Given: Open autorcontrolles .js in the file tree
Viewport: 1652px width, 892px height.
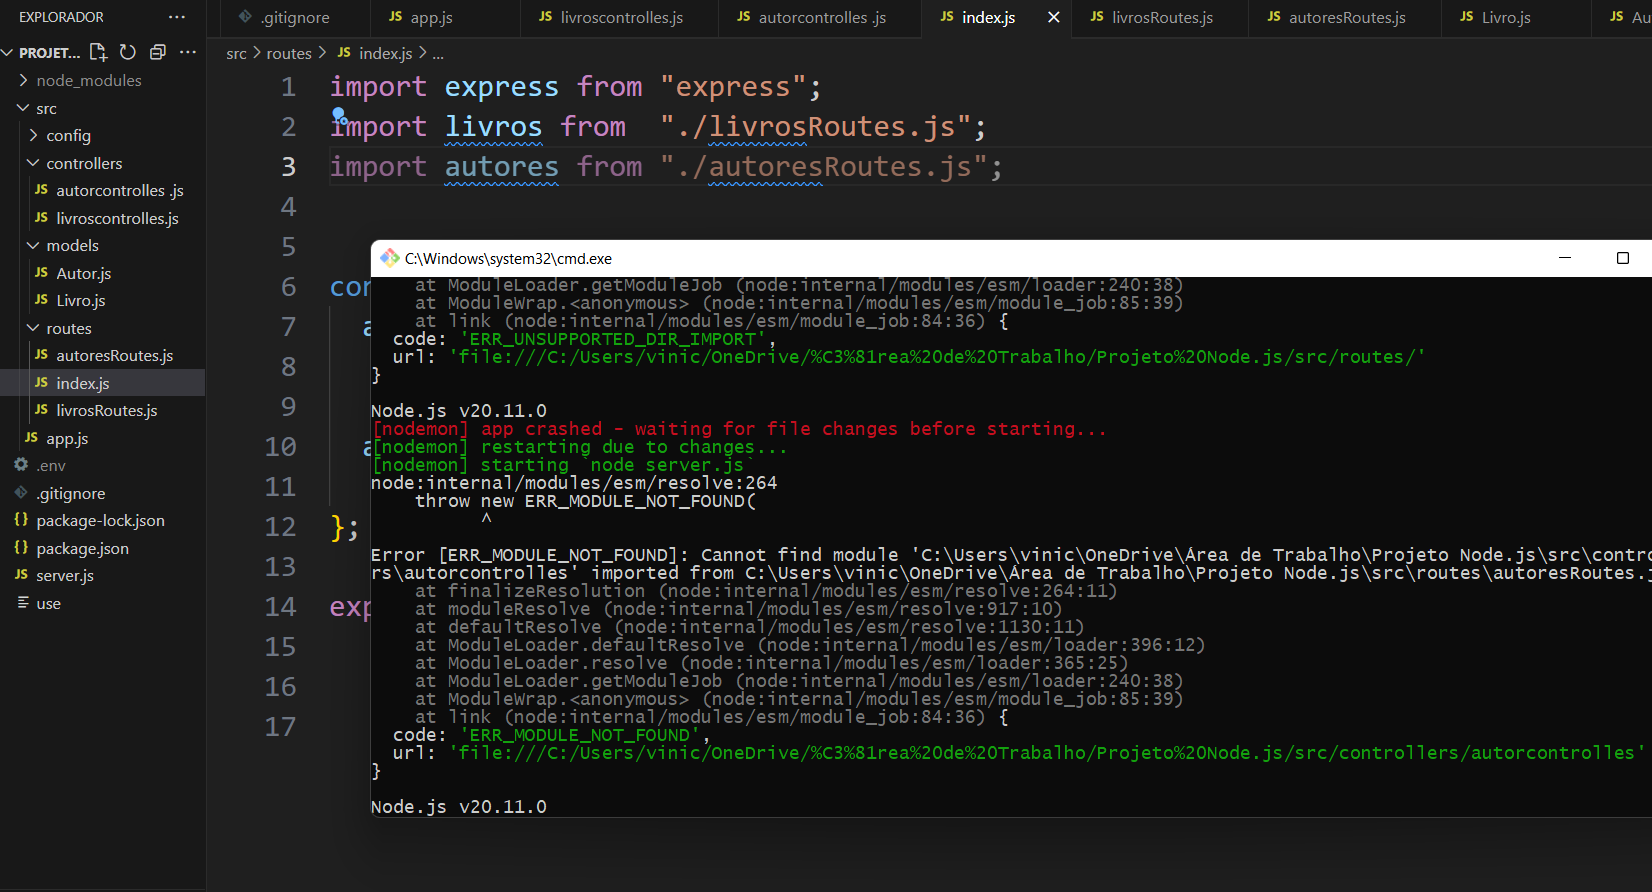Looking at the screenshot, I should point(102,190).
